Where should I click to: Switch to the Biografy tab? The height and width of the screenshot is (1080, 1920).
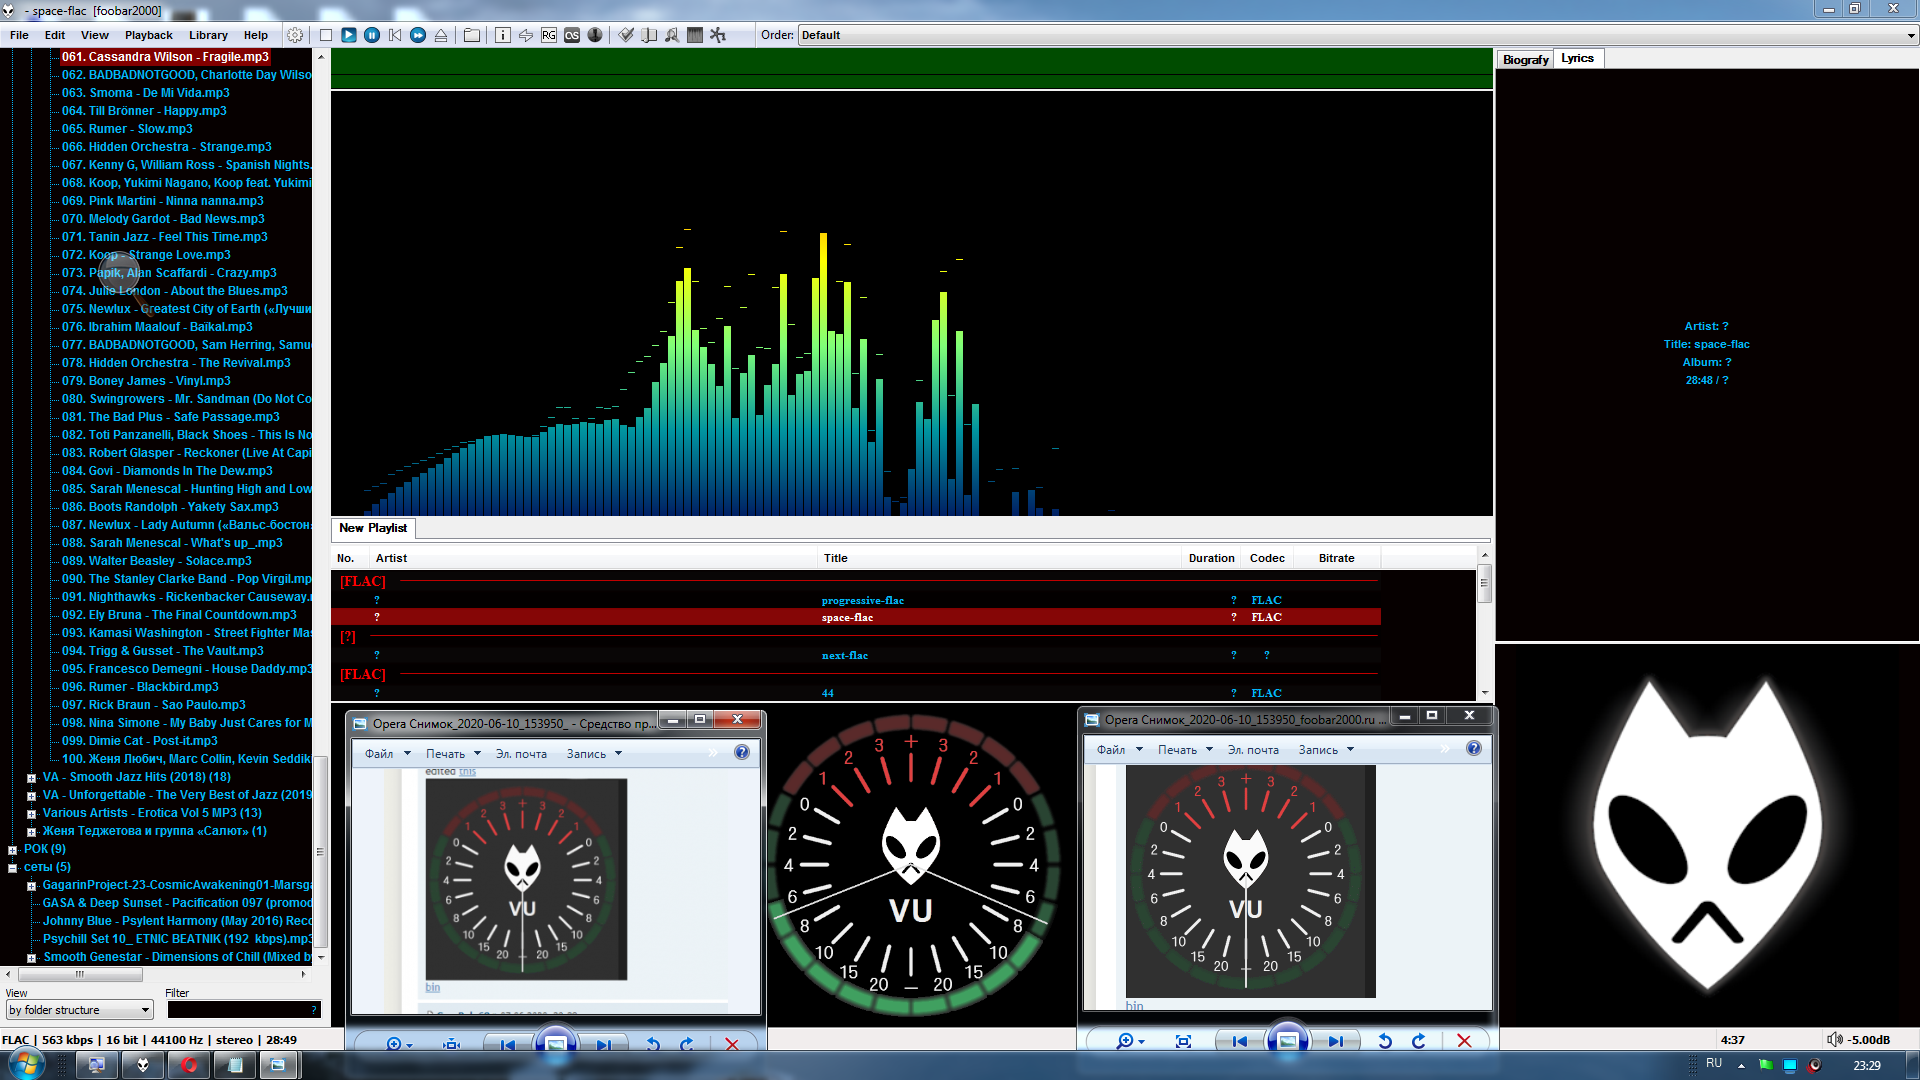pos(1525,59)
